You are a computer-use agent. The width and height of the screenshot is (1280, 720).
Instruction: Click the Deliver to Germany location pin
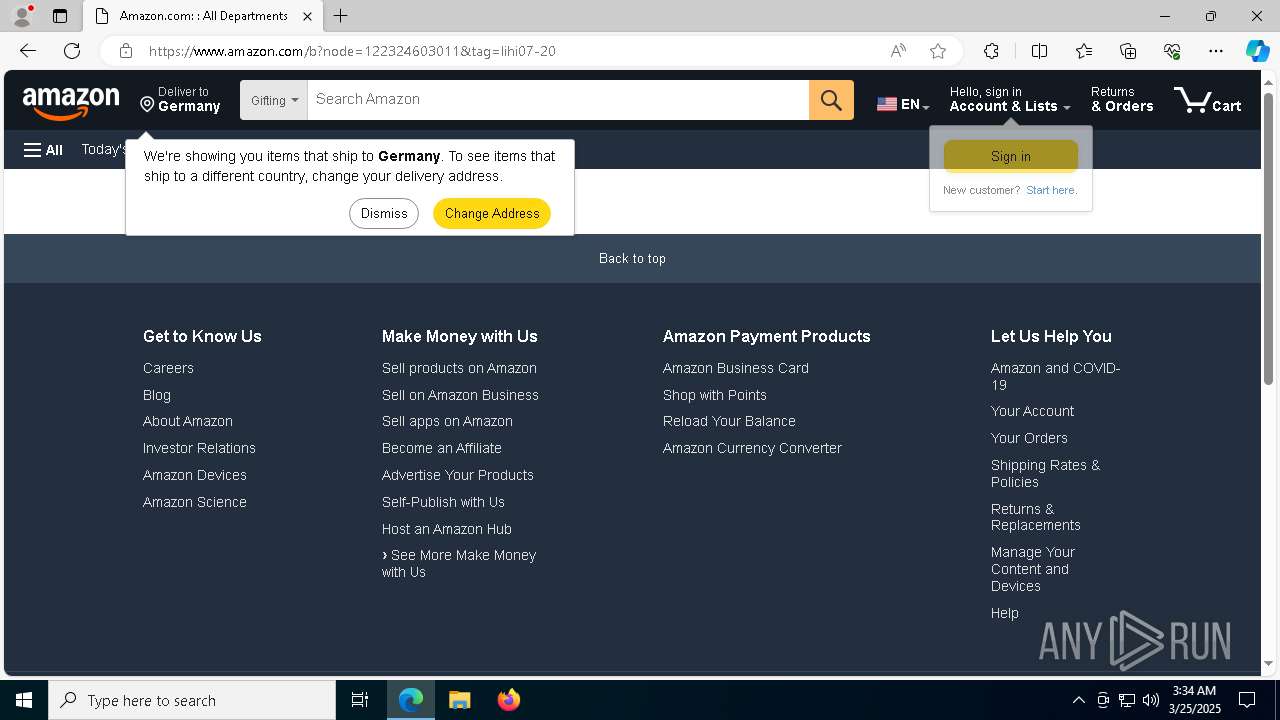tap(147, 105)
